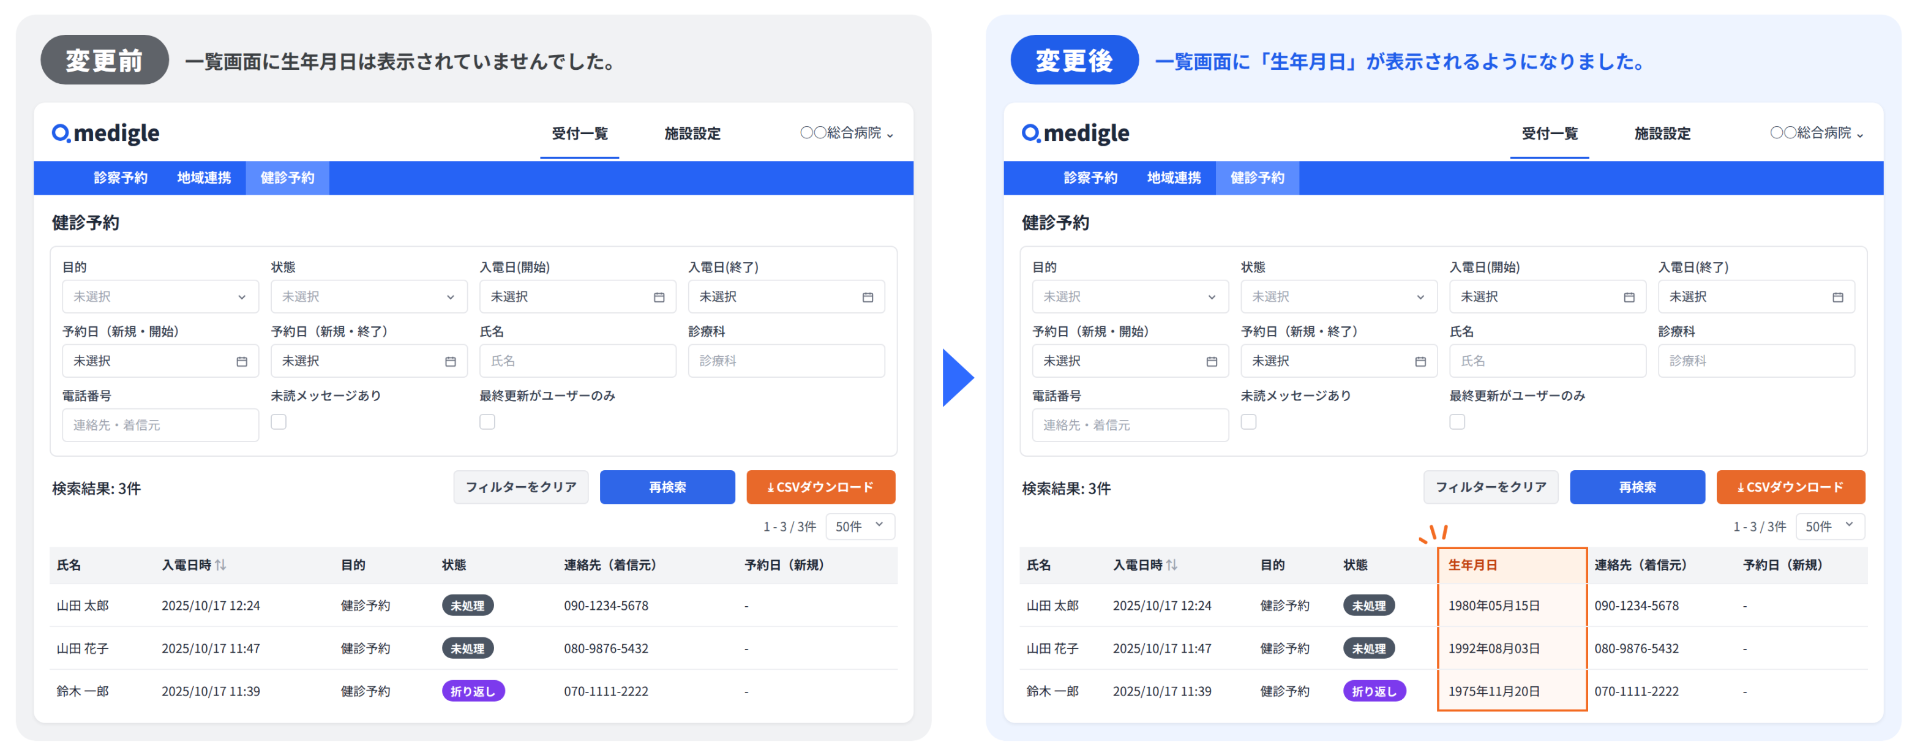Select 山田 花子 row name in after panel
The height and width of the screenshot is (756, 1920).
(1052, 648)
